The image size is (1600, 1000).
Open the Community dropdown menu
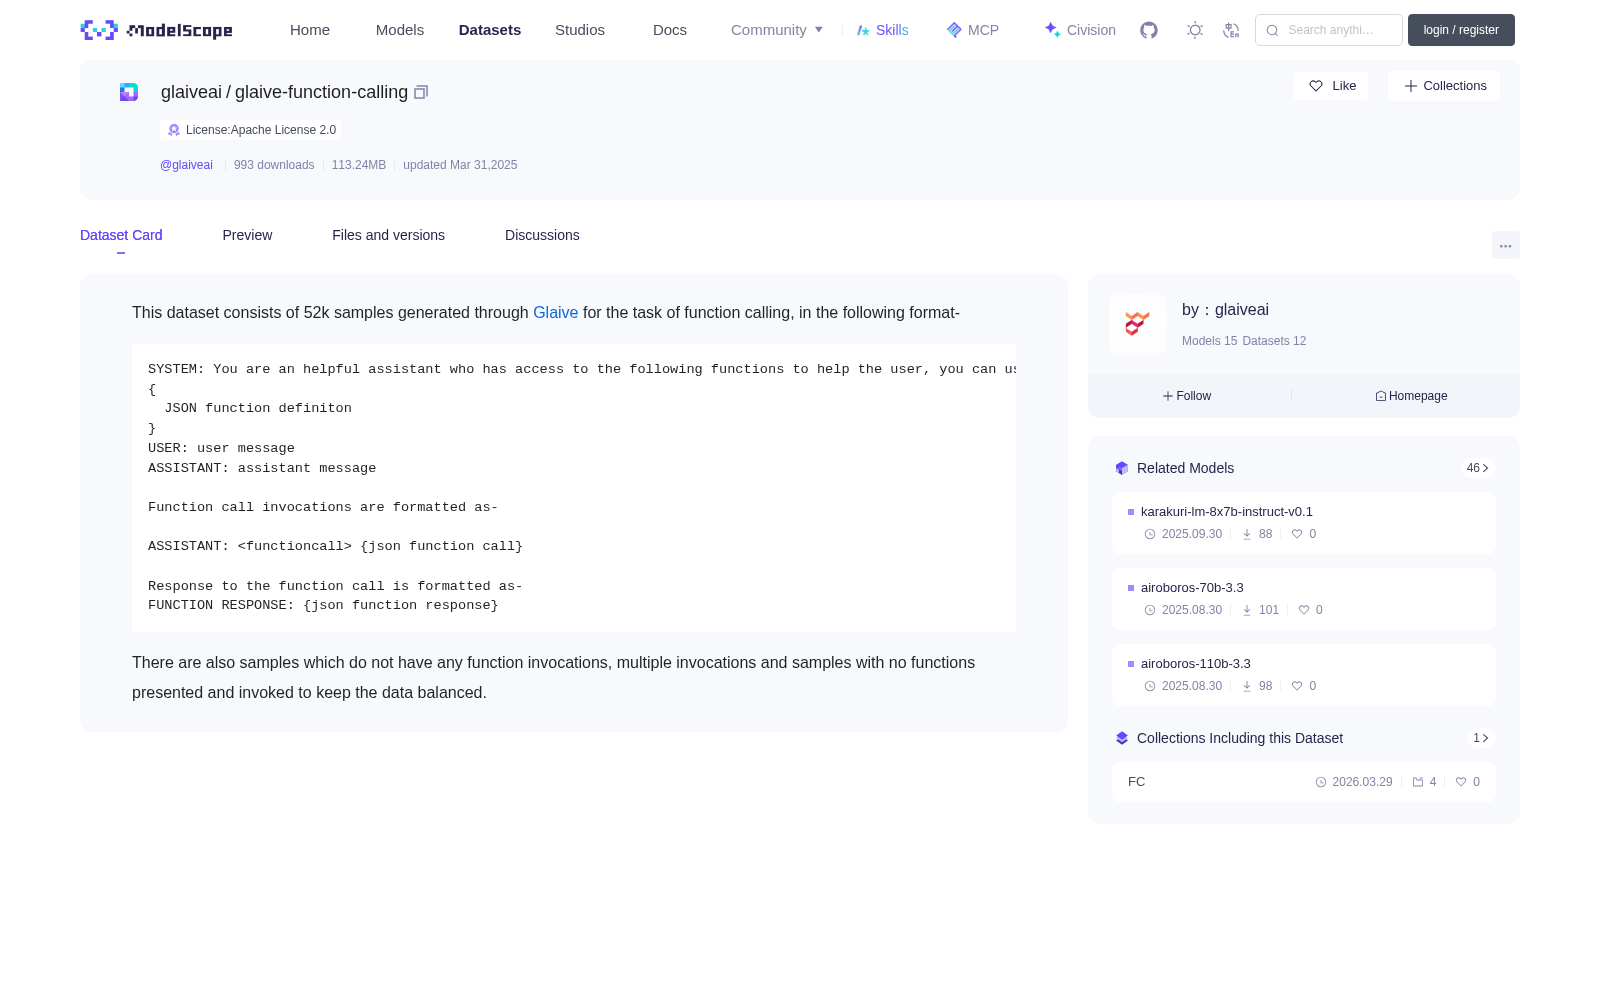(x=777, y=30)
